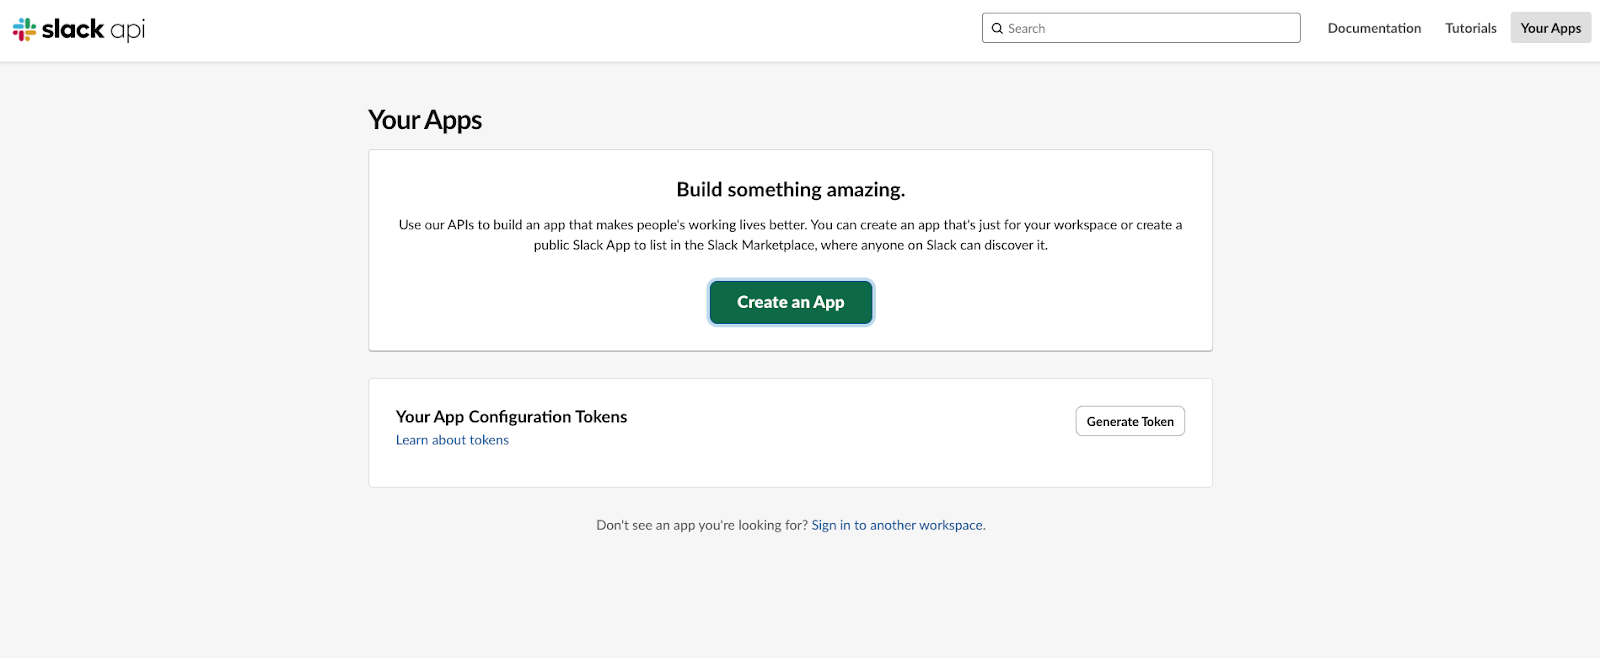Screen dimensions: 1600x658
Task: Click the search magnifier icon
Action: point(997,29)
